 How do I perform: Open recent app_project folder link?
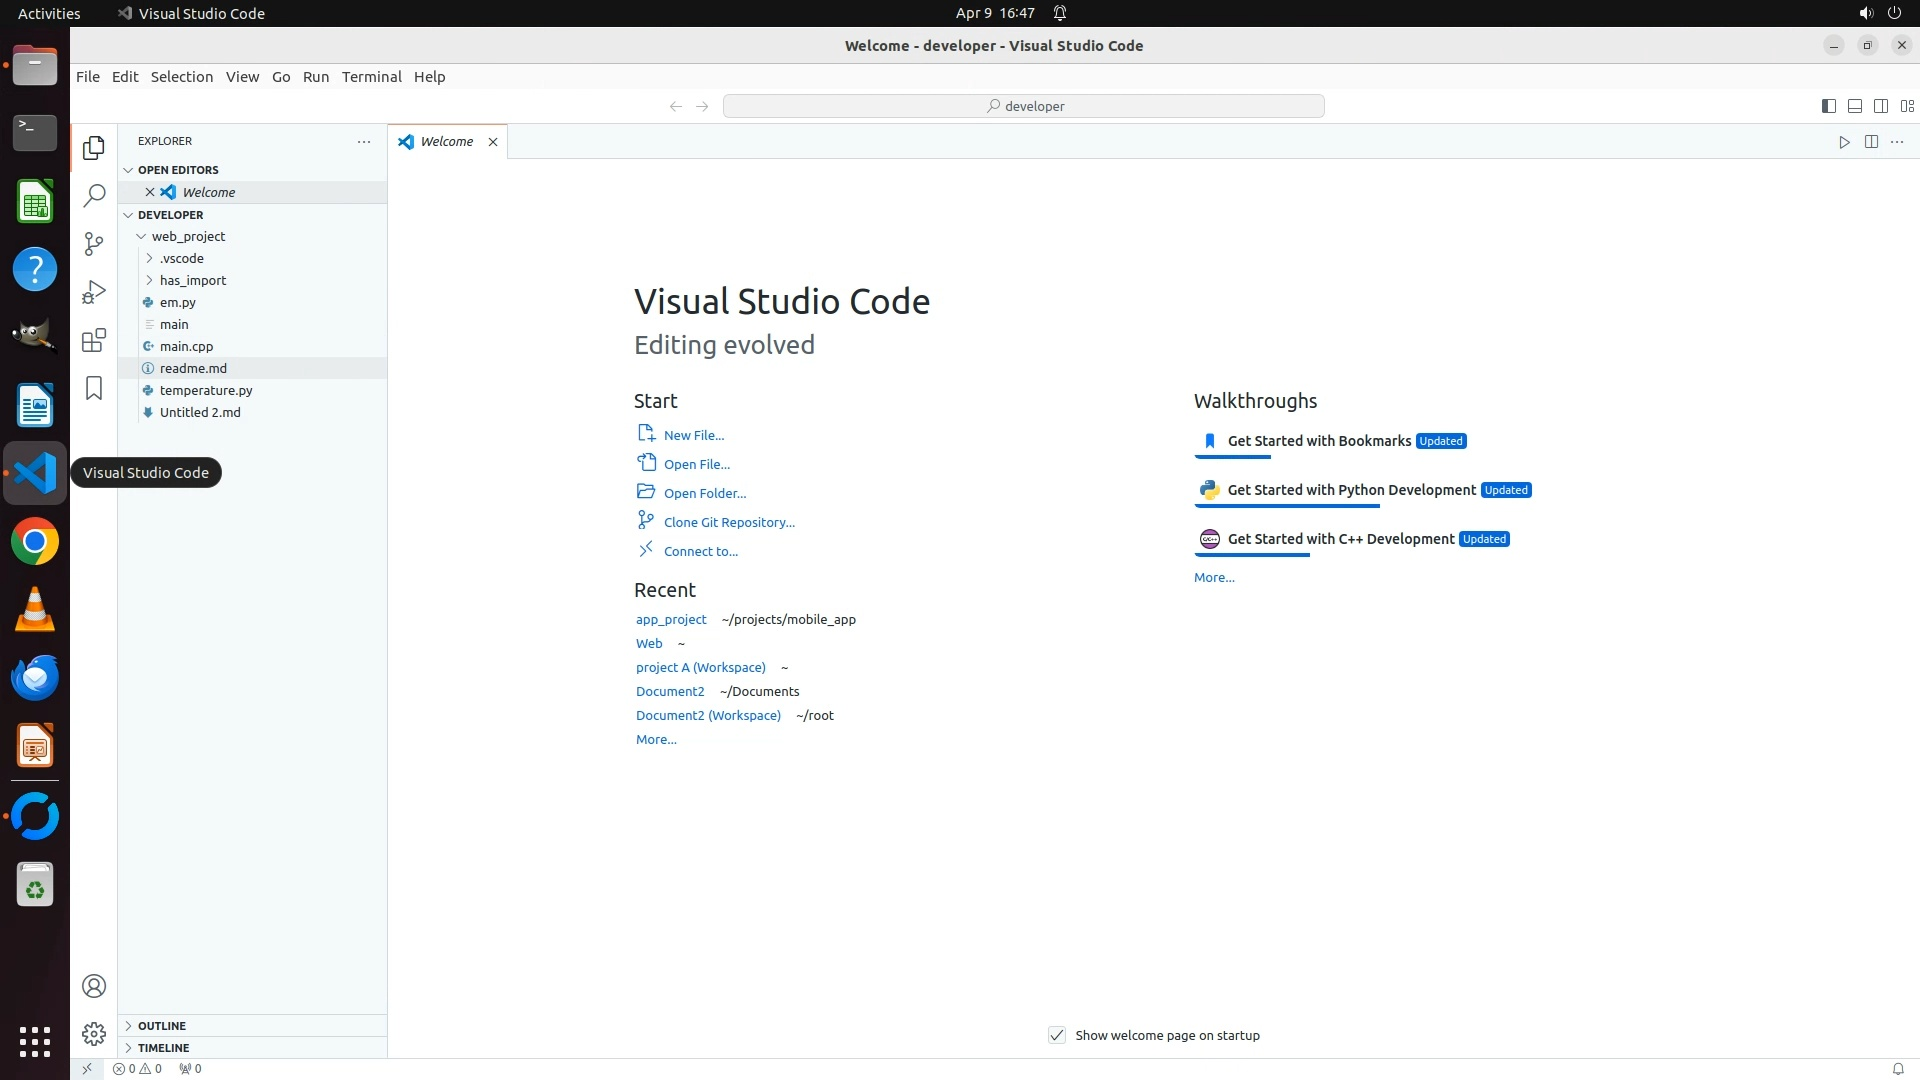pos(671,619)
